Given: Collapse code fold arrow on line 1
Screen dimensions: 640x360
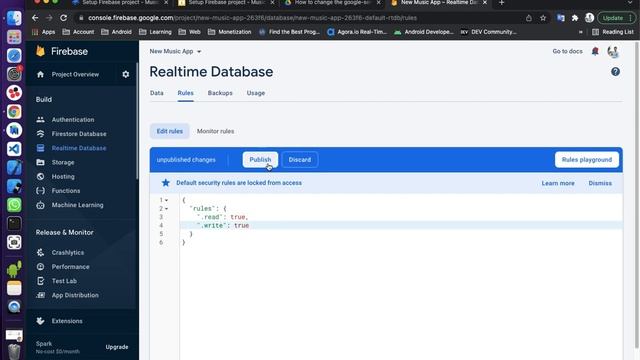Looking at the screenshot, I should 167,200.
